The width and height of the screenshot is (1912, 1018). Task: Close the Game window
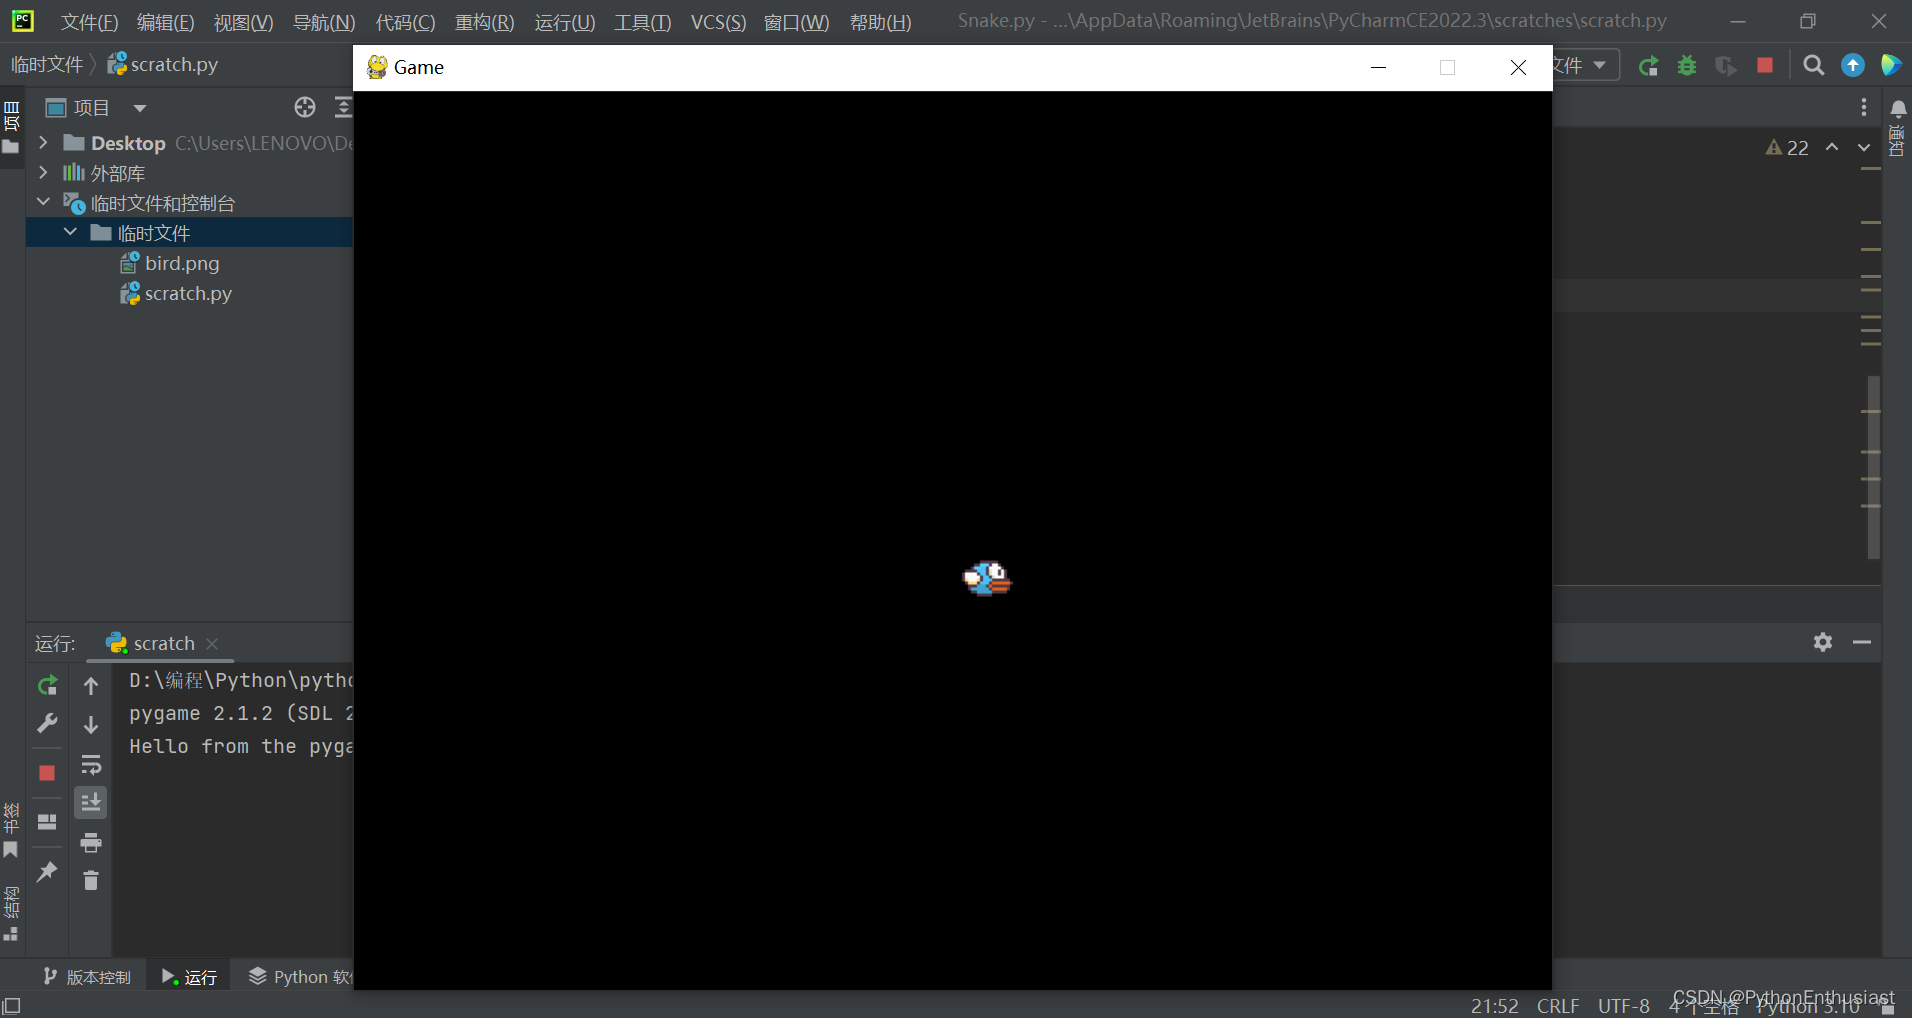pos(1518,67)
